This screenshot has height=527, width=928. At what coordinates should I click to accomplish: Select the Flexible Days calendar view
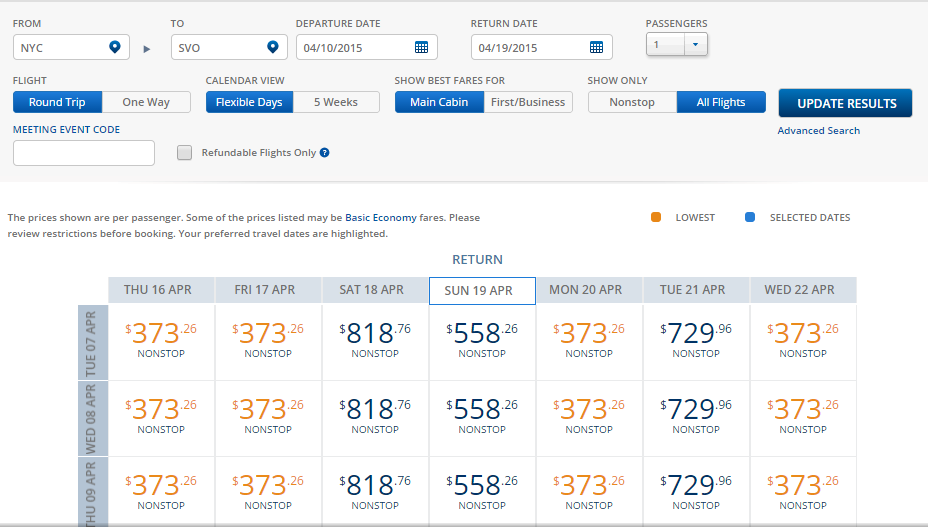click(x=249, y=102)
